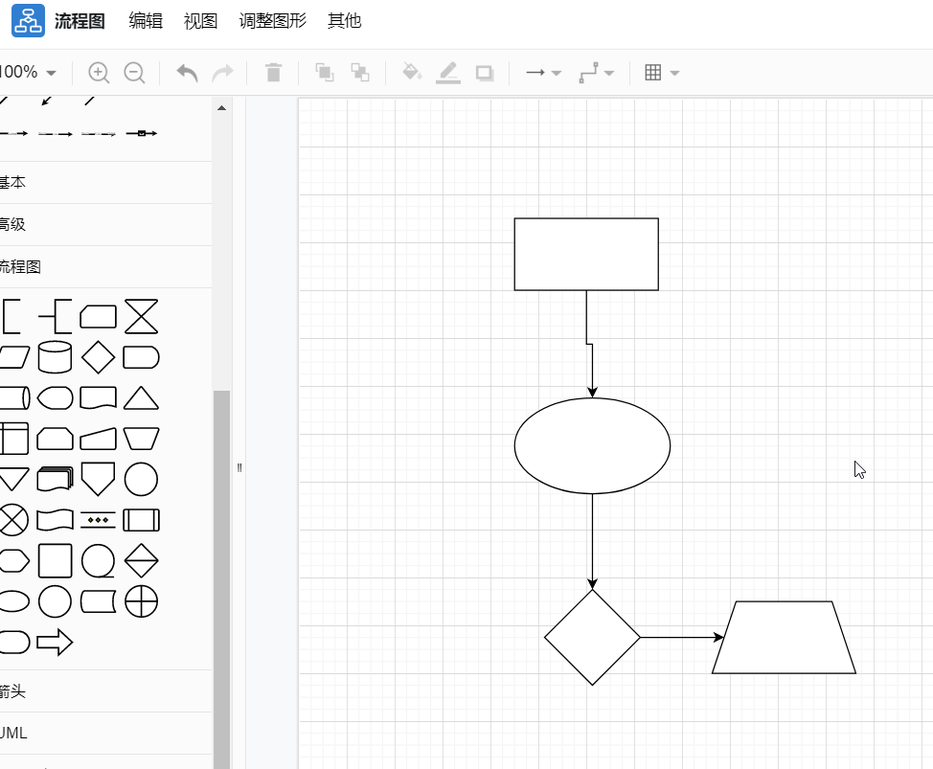933x769 pixels.
Task: Select the rectangle on the canvas
Action: coord(586,254)
